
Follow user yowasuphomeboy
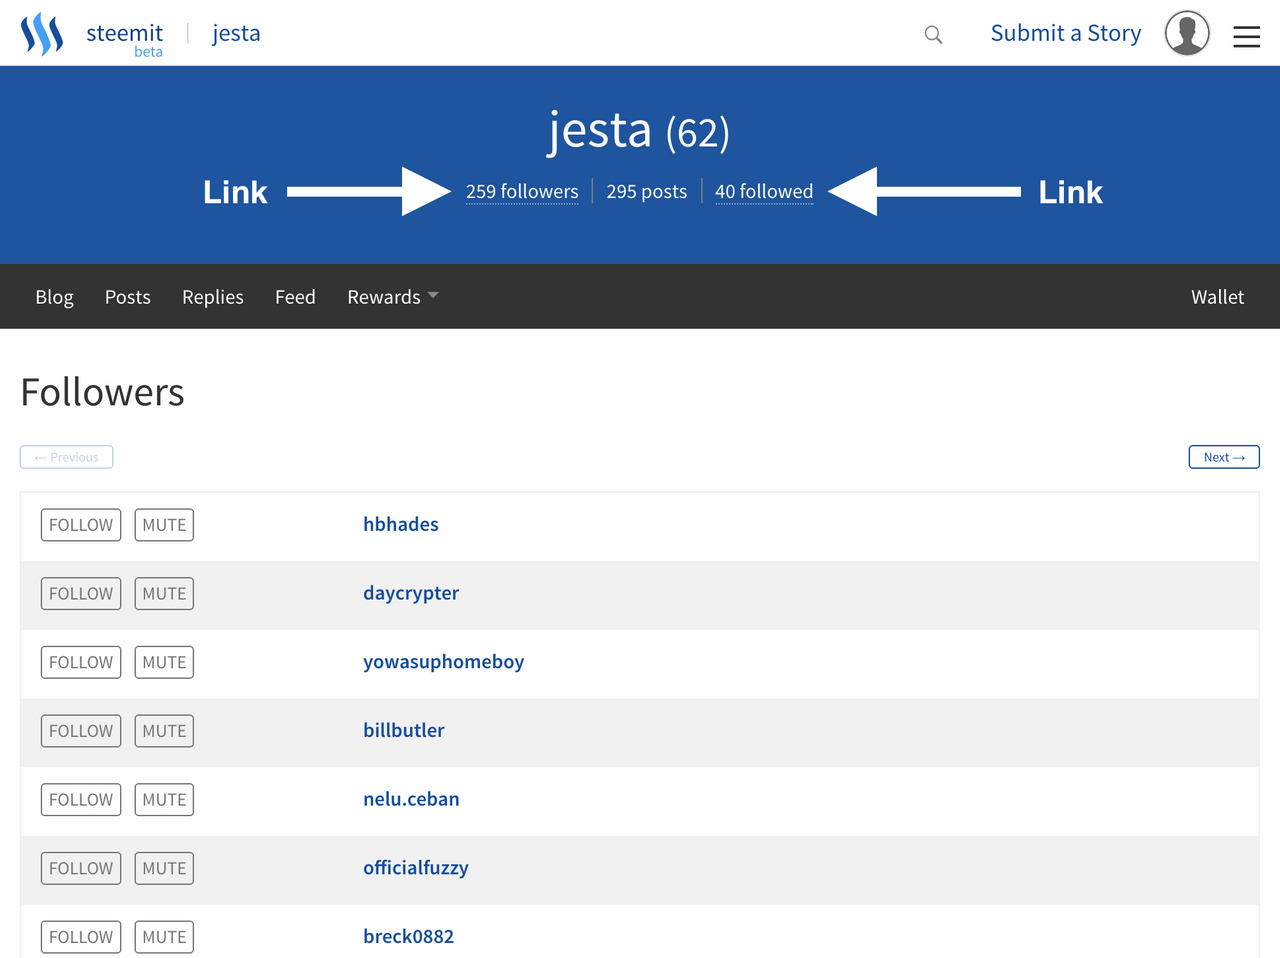tap(81, 662)
